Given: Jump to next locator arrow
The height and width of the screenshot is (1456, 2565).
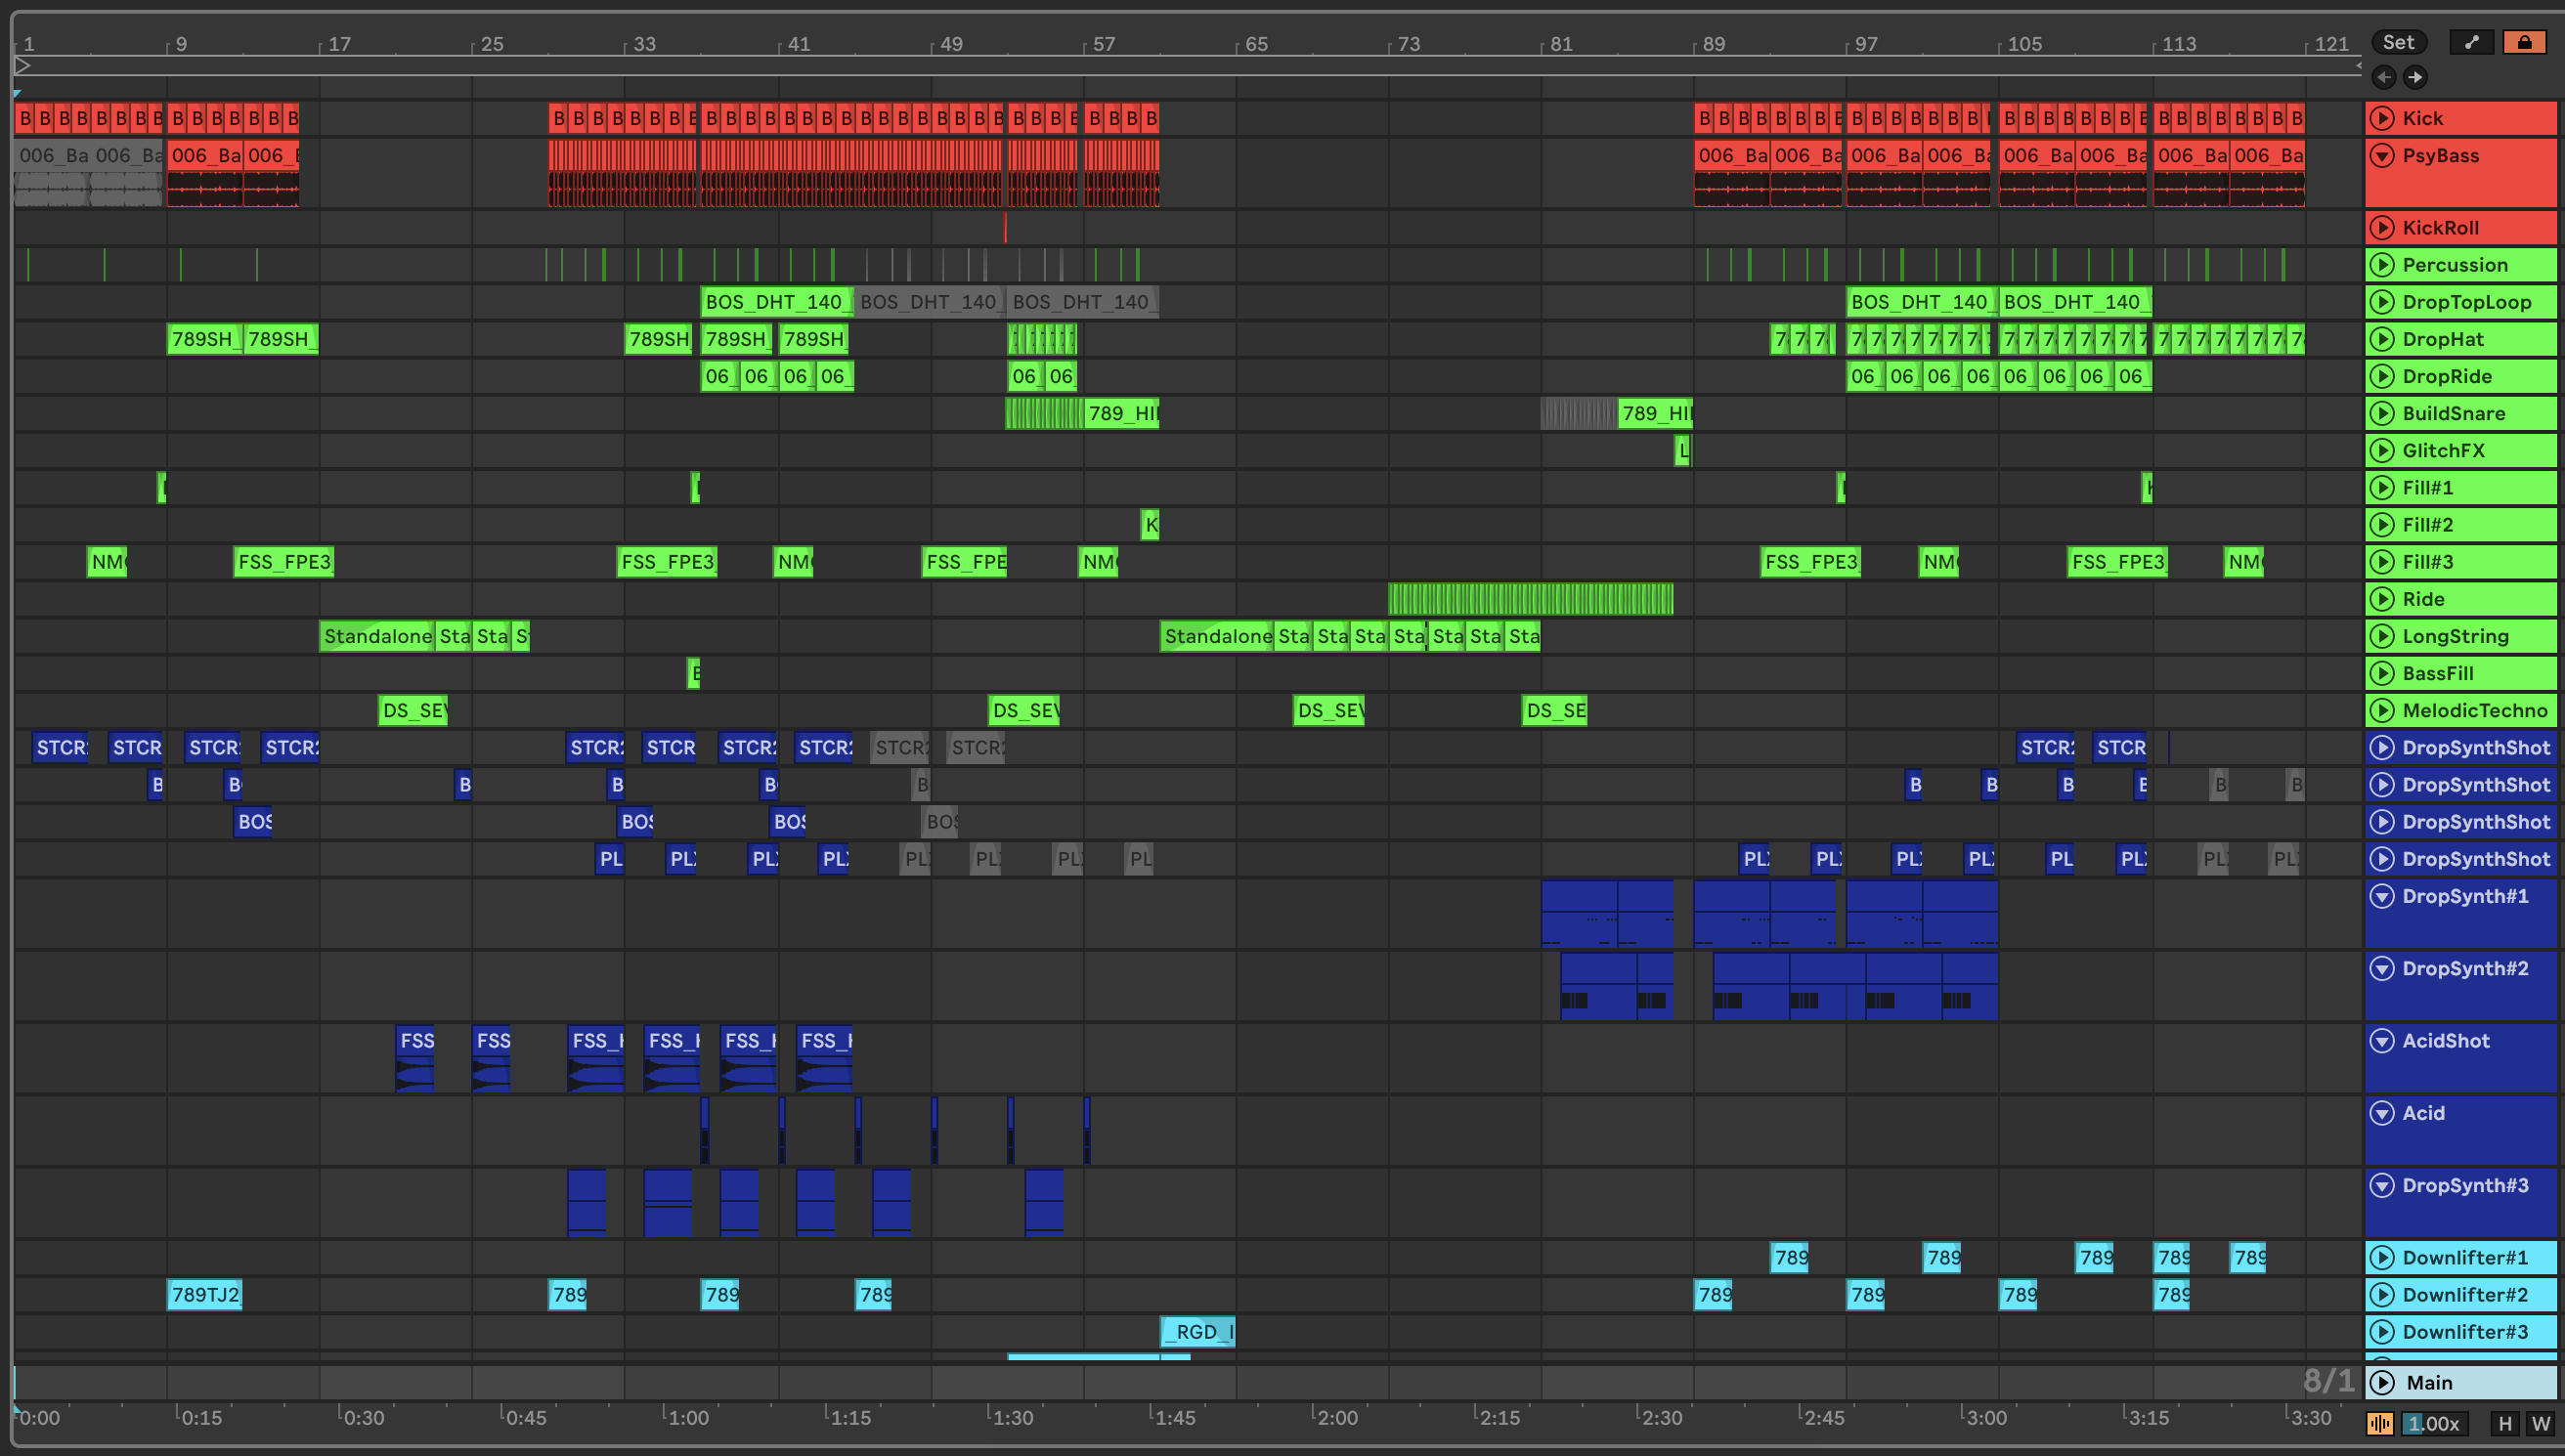Looking at the screenshot, I should tap(2415, 77).
